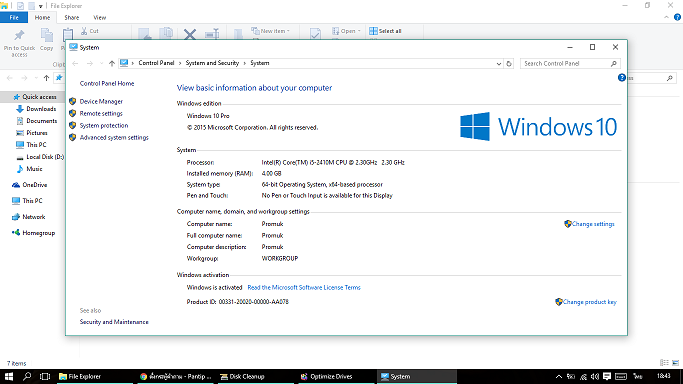The image size is (683, 384).
Task: Click the Task View icon on taskbar
Action: [45, 376]
